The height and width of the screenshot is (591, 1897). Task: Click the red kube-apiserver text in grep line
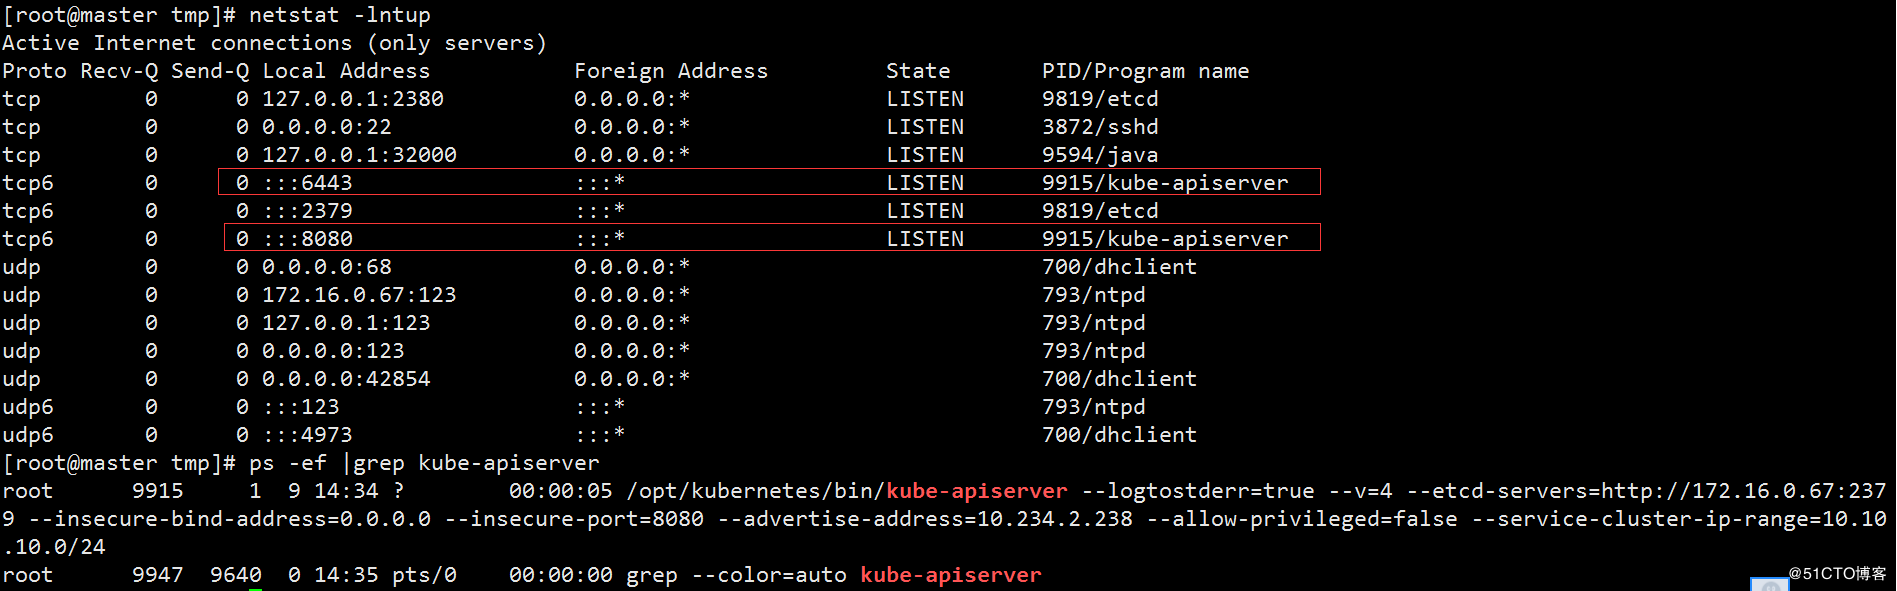[x=951, y=575]
